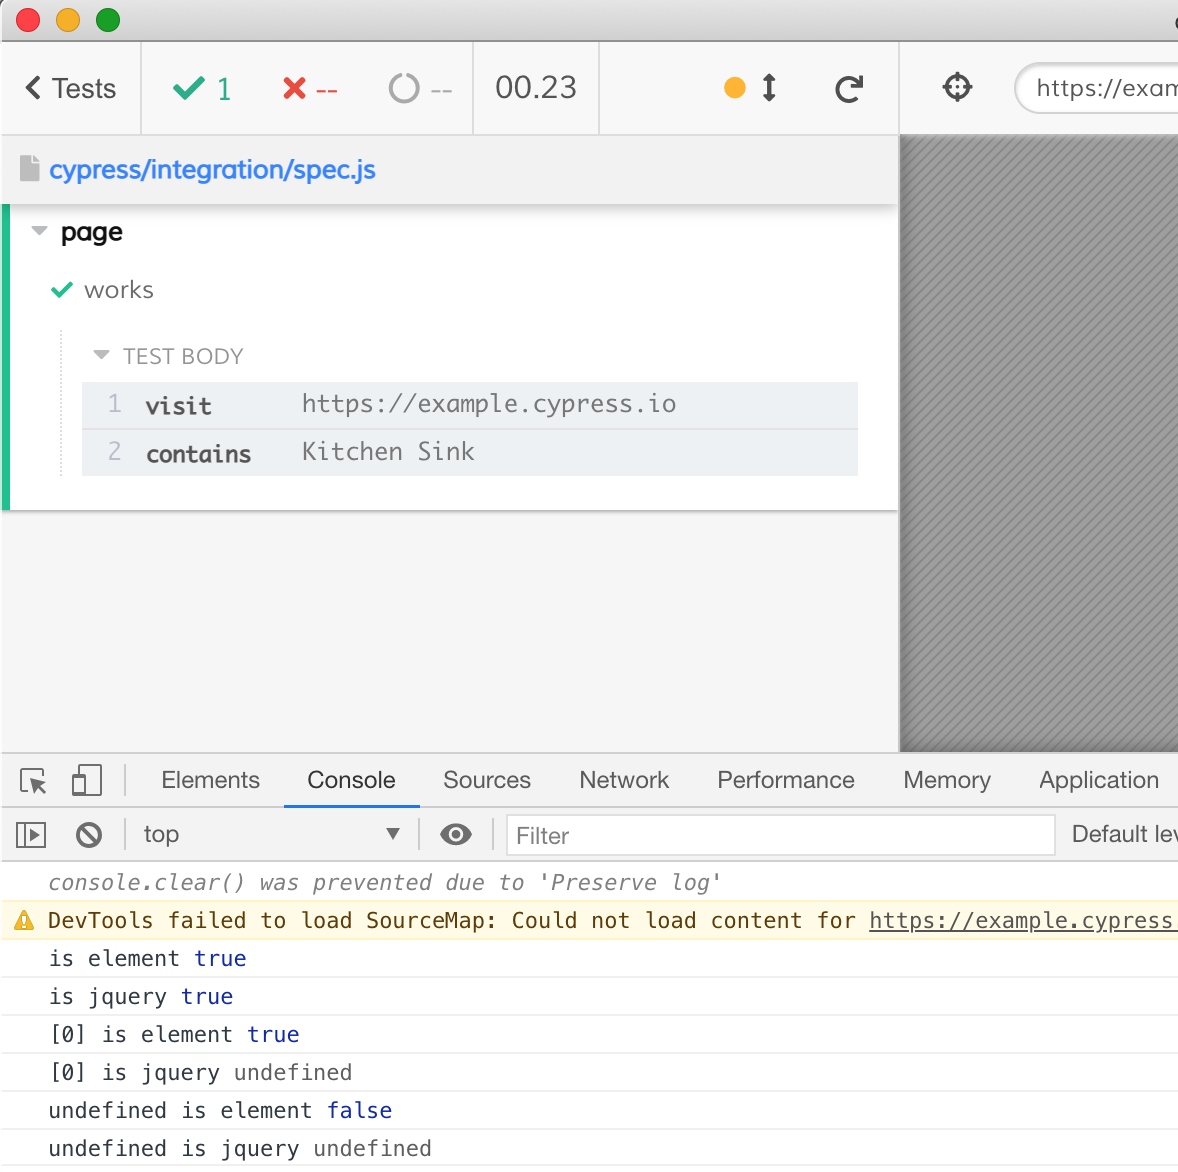Create a live expression with the eye icon
Image resolution: width=1178 pixels, height=1172 pixels.
point(456,834)
